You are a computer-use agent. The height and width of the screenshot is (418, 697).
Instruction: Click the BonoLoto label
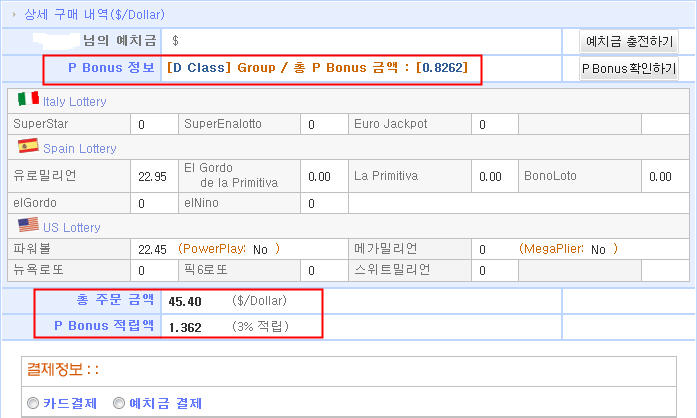(550, 176)
